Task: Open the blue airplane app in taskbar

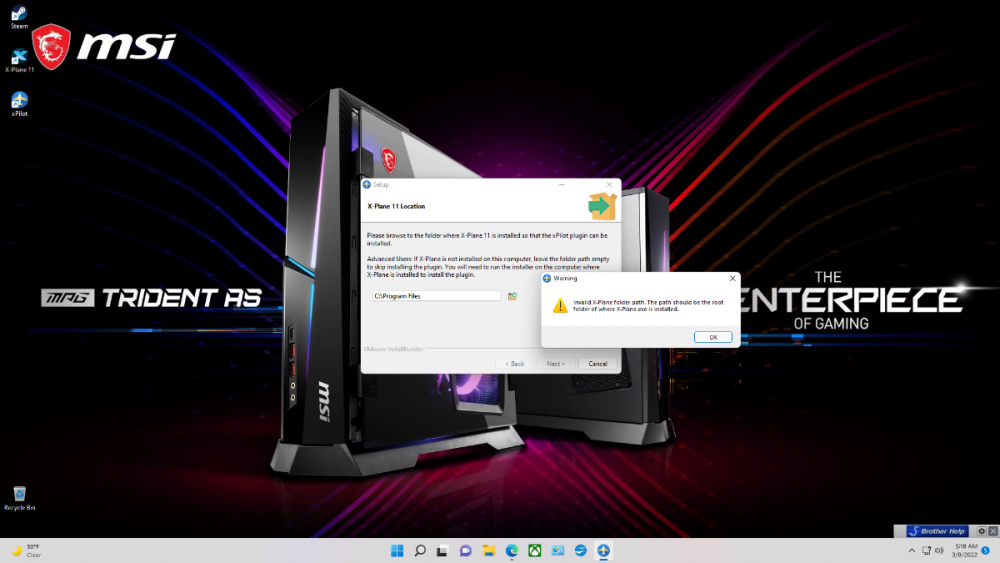Action: coord(580,551)
